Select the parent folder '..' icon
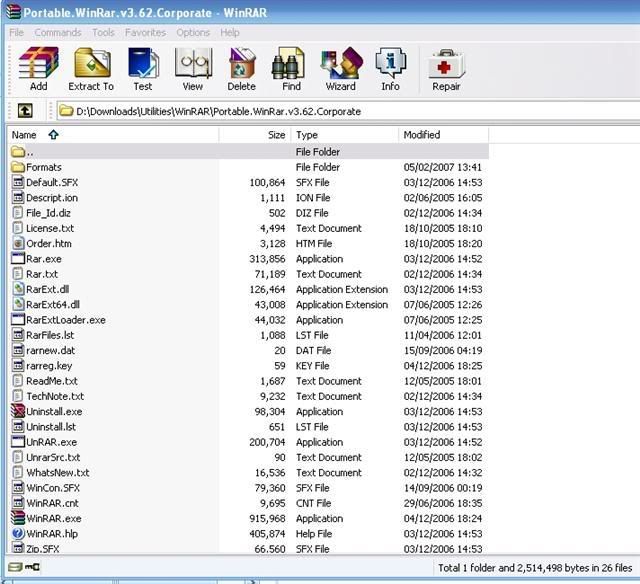The image size is (640, 584). (x=18, y=152)
